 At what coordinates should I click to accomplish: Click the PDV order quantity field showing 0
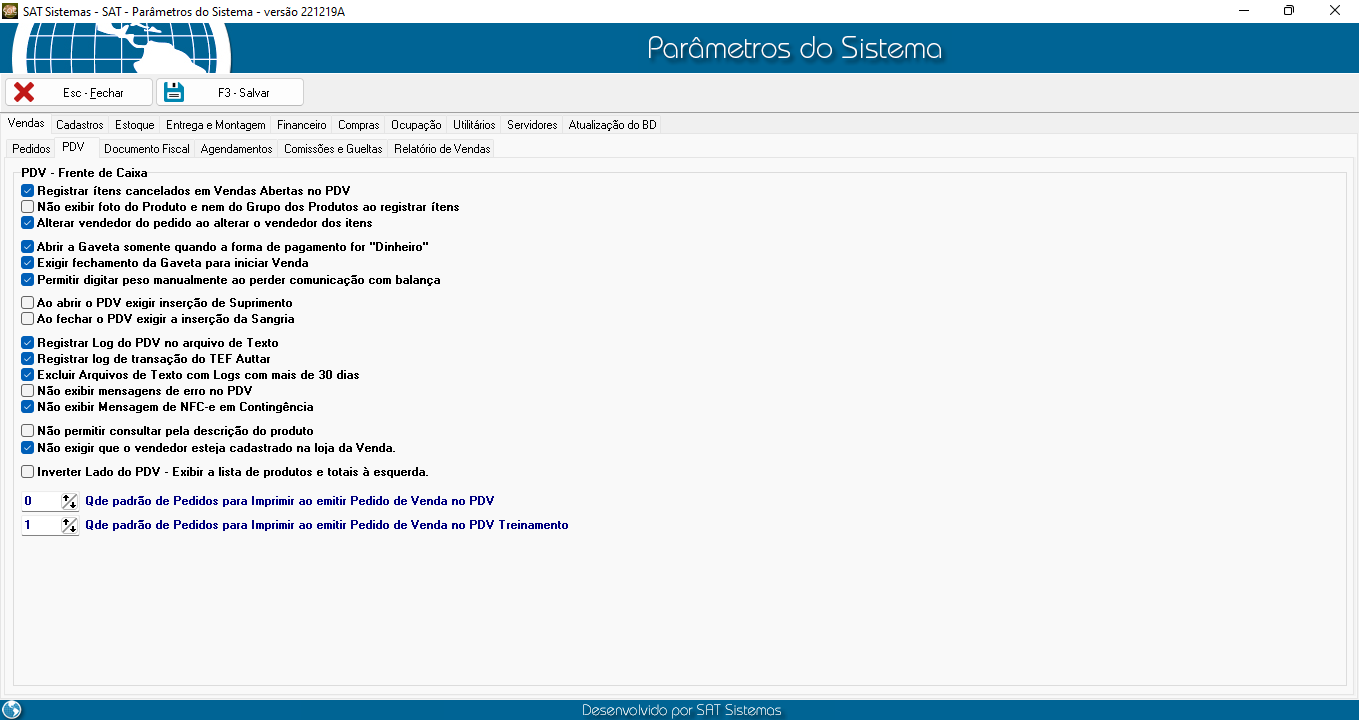41,501
